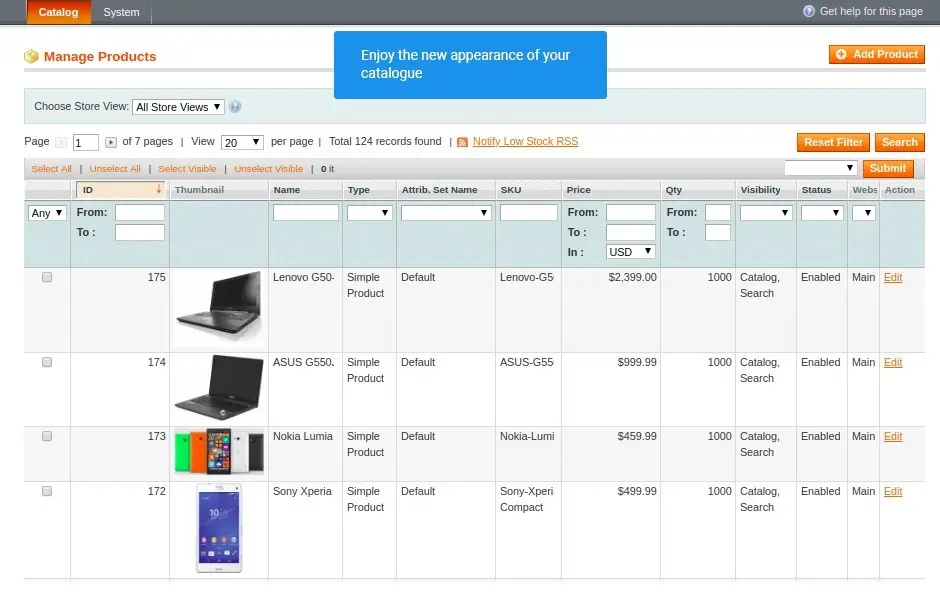
Task: Click the Reset Filter button
Action: tap(833, 142)
